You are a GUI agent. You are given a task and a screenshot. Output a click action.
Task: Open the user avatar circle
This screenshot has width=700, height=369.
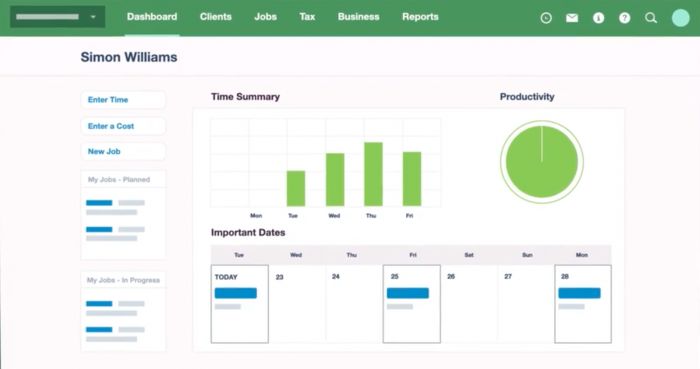click(681, 18)
